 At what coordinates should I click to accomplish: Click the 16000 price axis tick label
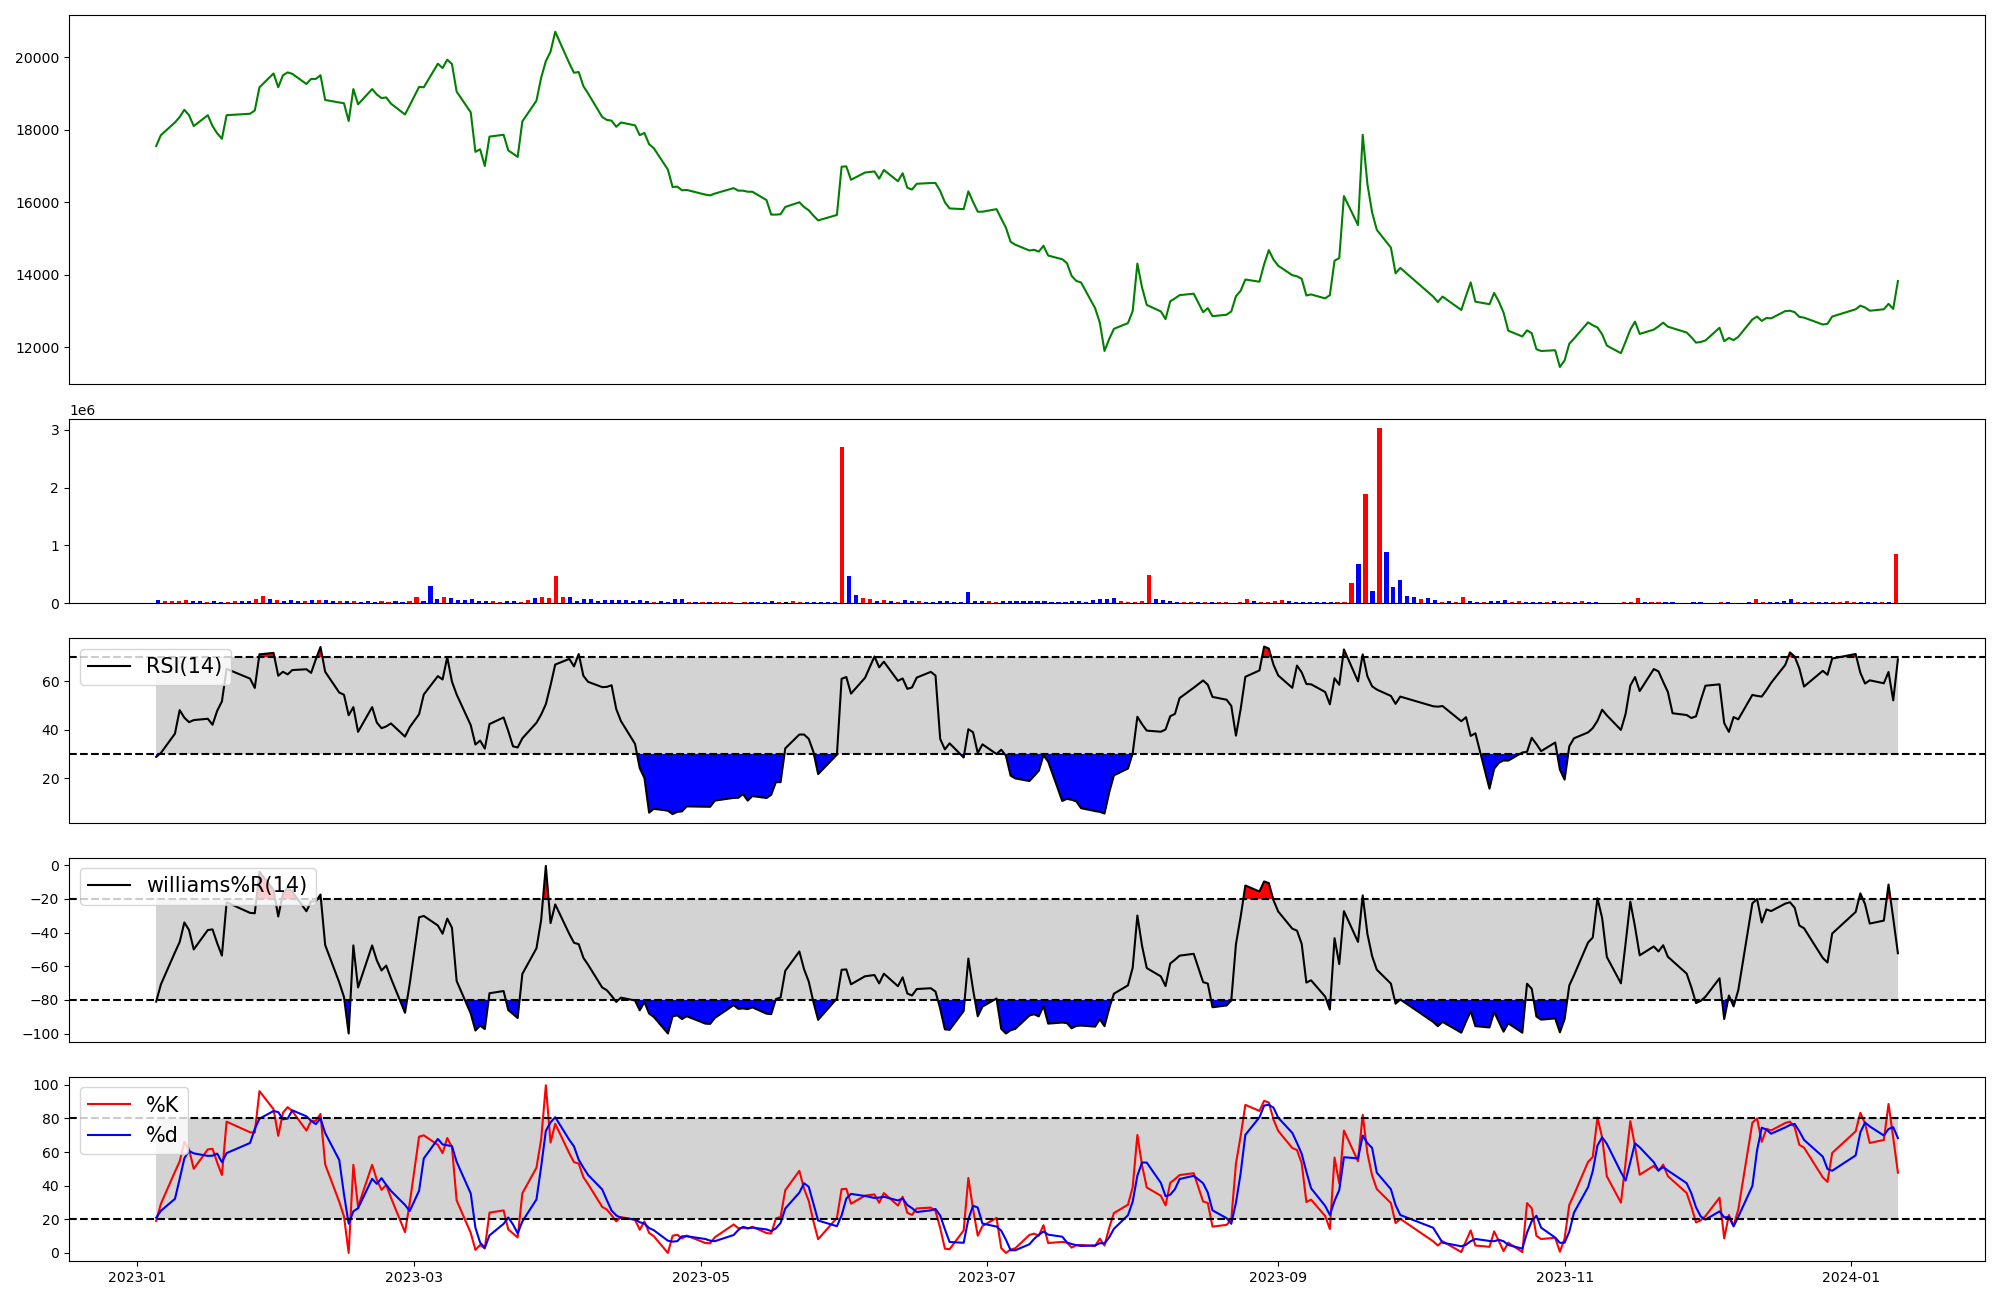point(37,203)
